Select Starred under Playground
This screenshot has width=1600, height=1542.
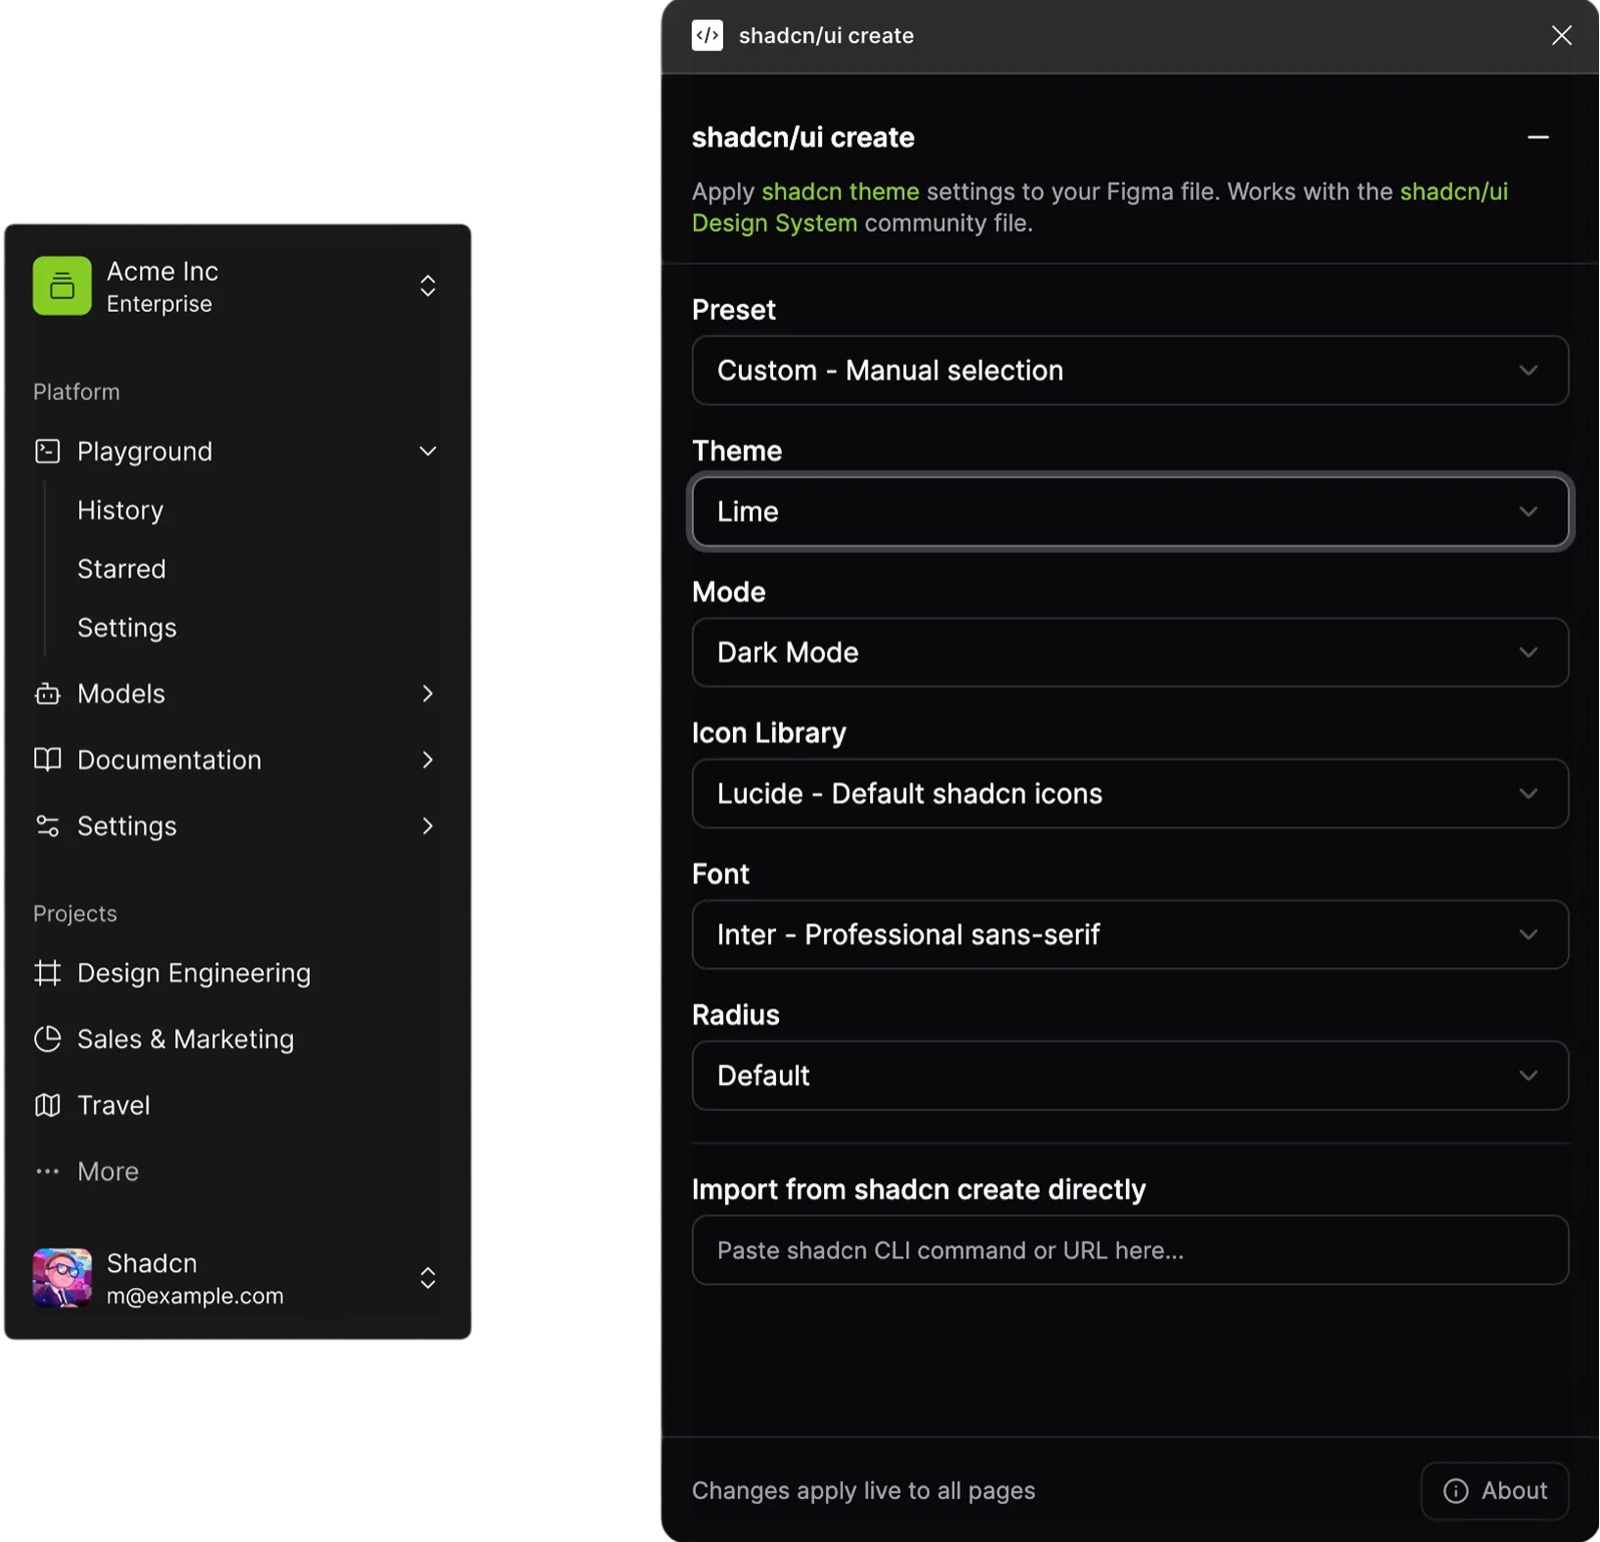(x=121, y=569)
